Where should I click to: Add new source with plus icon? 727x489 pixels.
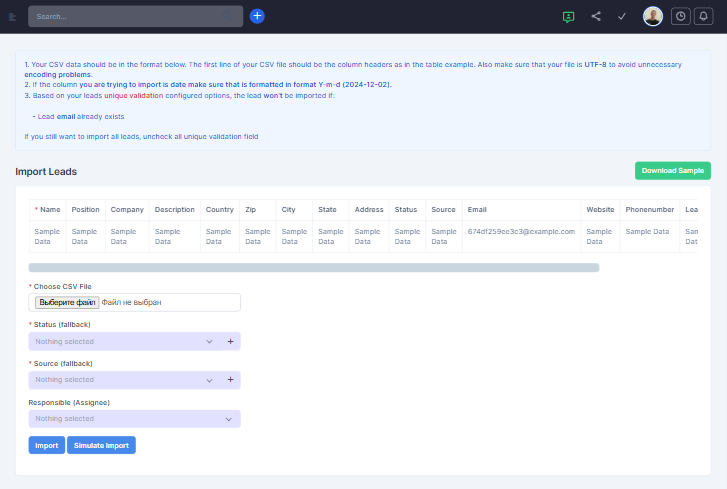point(230,380)
